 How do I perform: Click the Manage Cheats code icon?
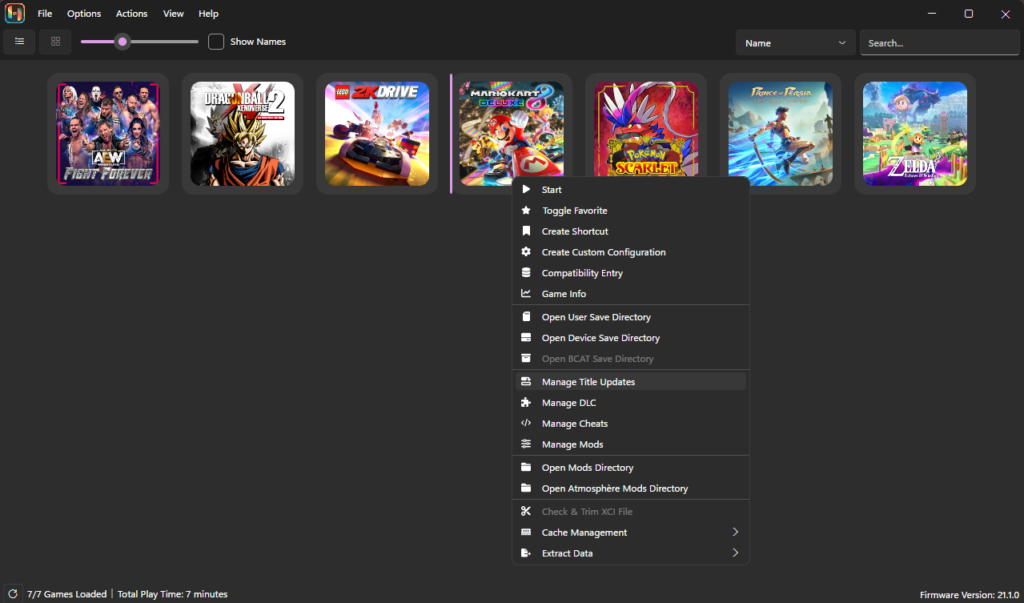coord(527,423)
